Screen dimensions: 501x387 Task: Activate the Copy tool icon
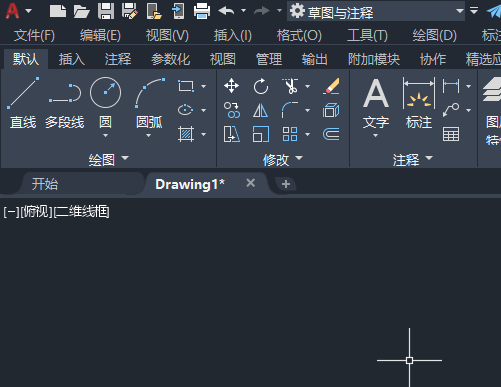click(231, 110)
